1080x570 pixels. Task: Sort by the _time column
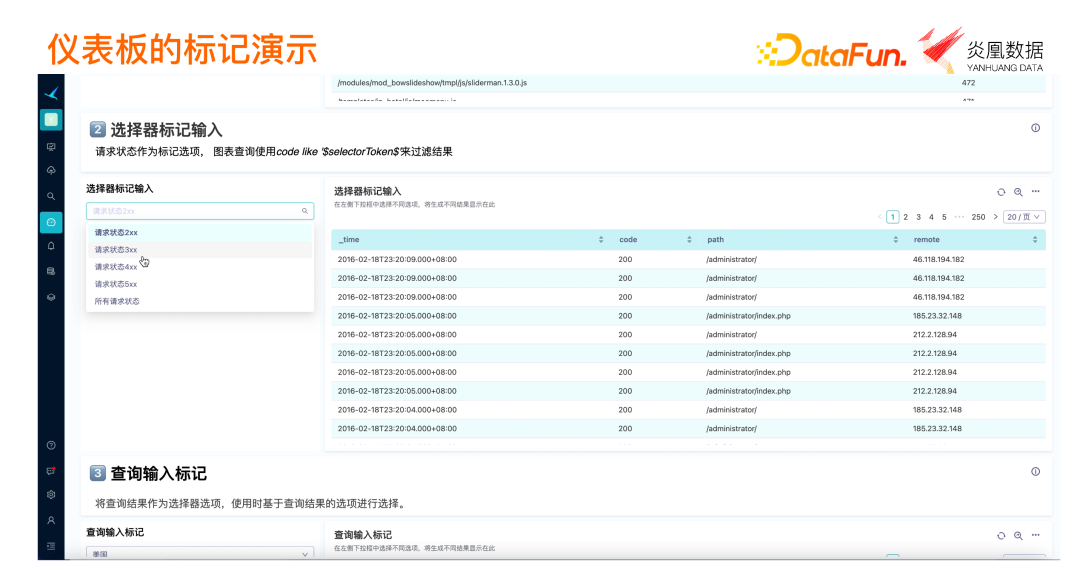tap(601, 240)
